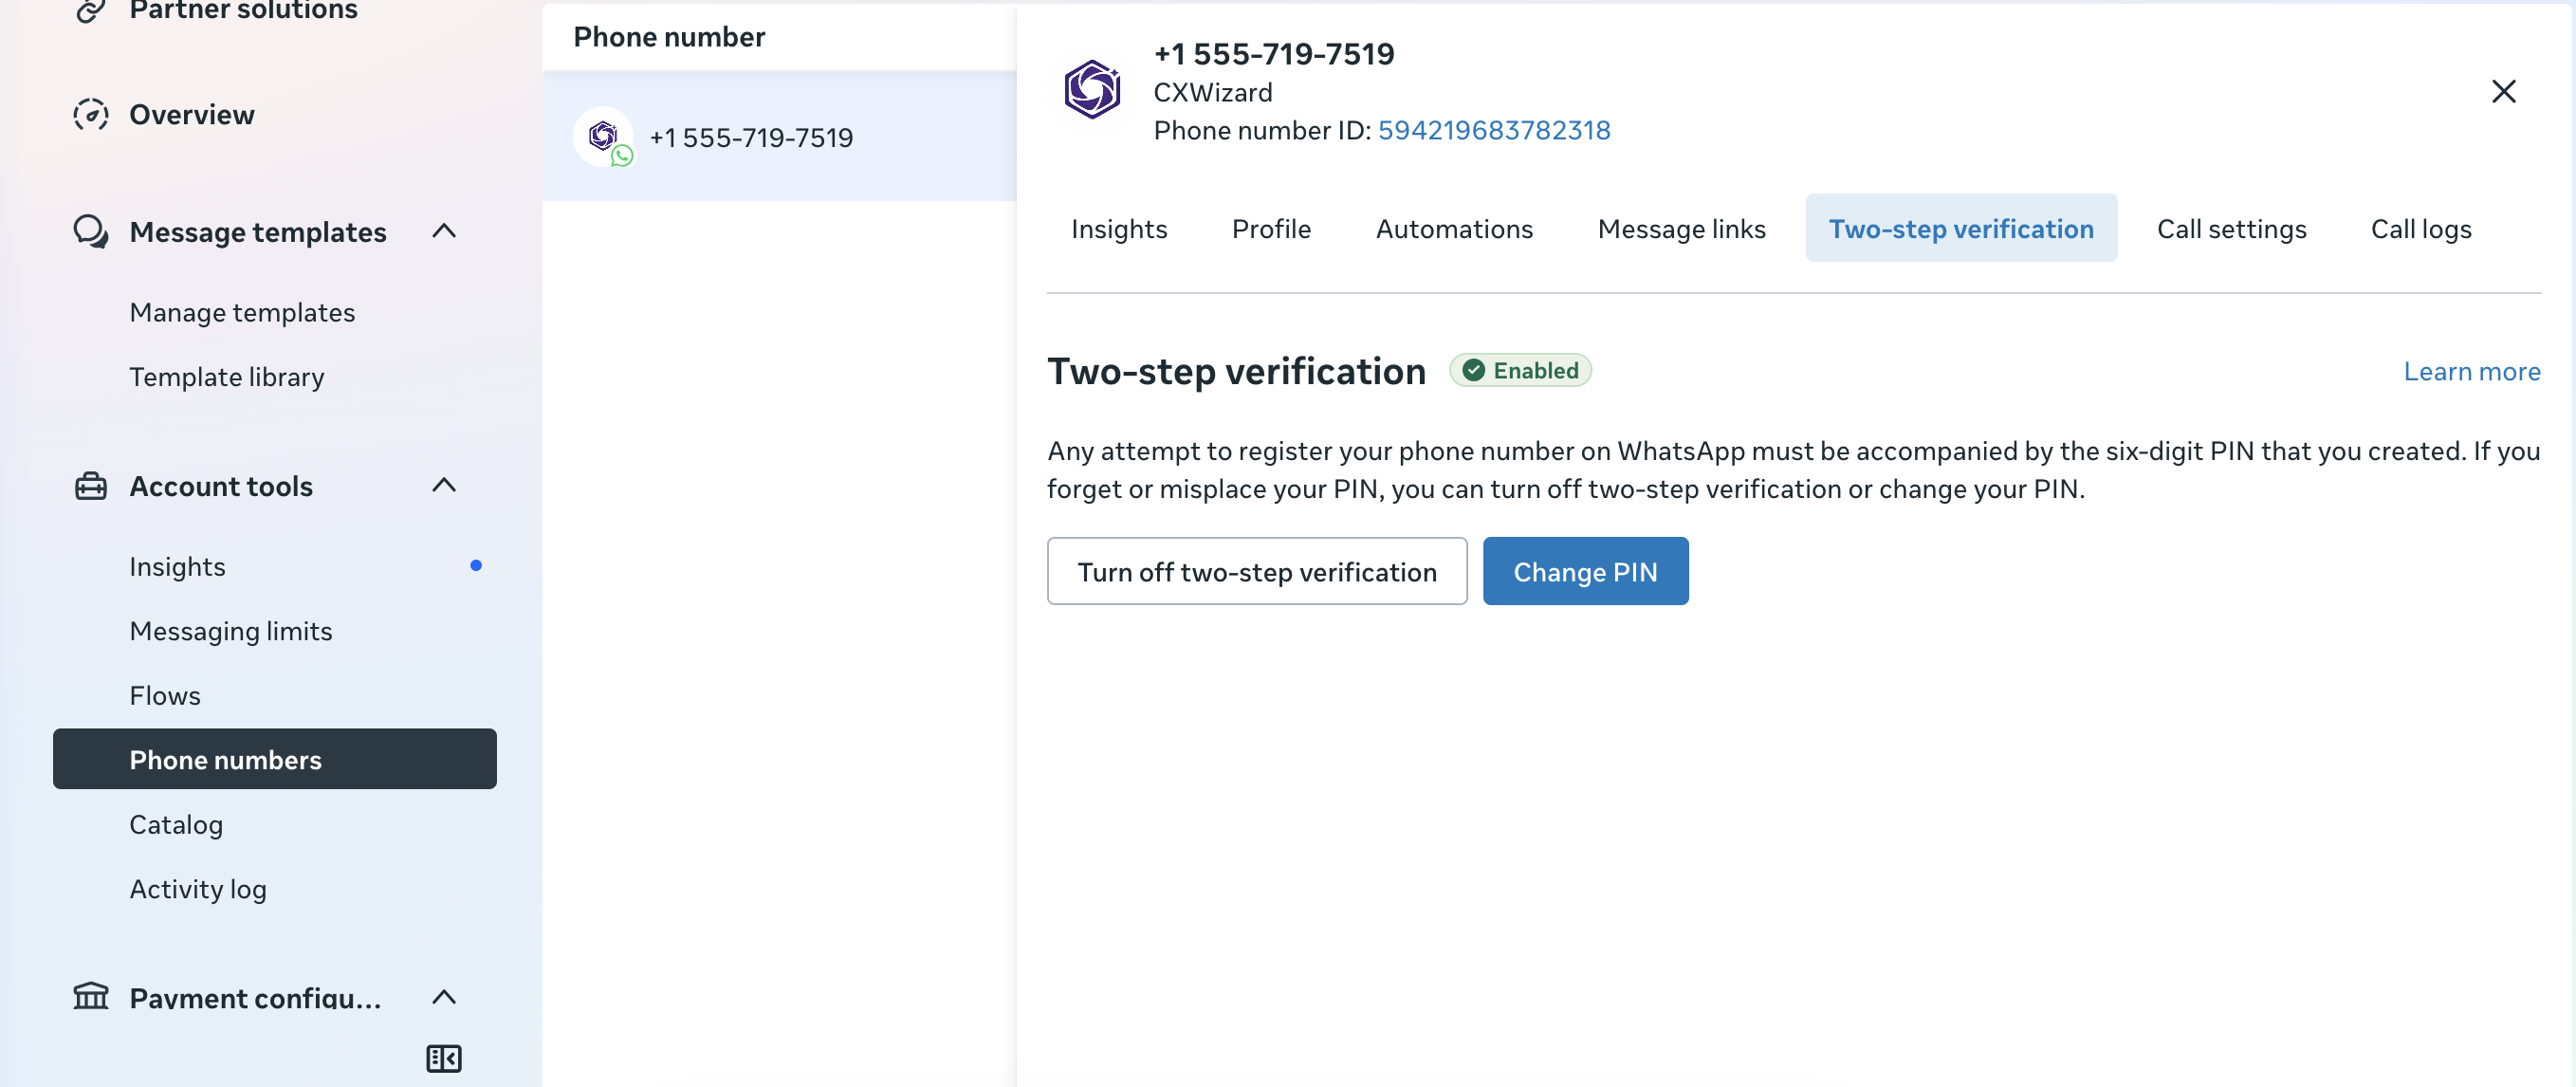Screen dimensions: 2576x1087
Task: Open the Profile tab
Action: coord(1271,229)
